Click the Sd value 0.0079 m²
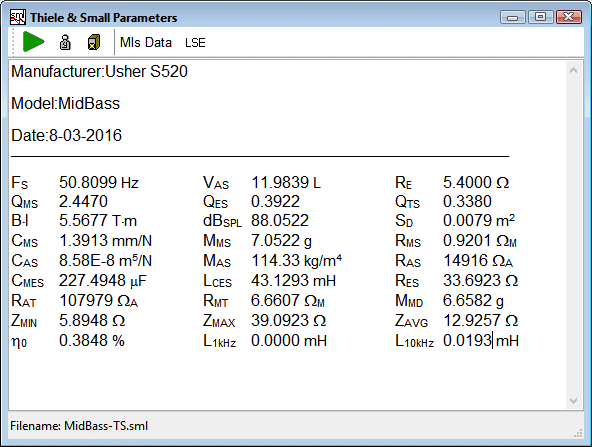 pyautogui.click(x=479, y=220)
